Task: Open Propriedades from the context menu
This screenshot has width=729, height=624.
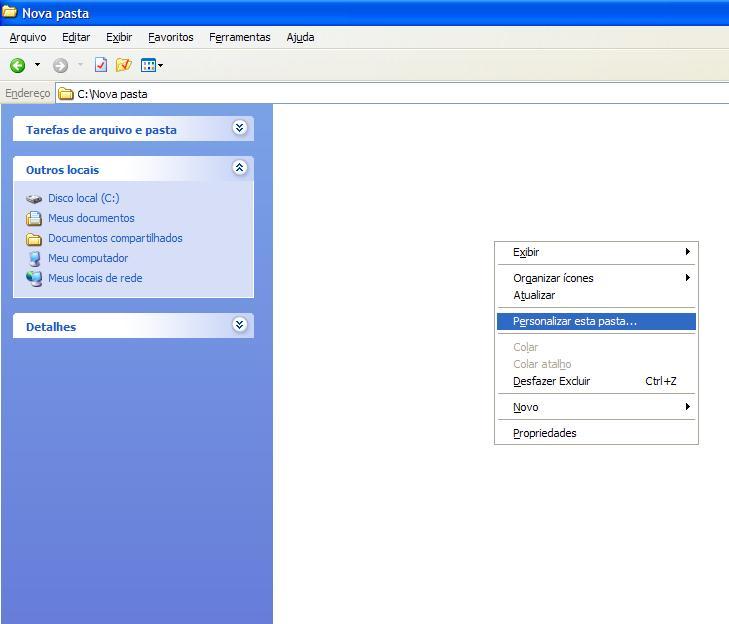Action: [596, 433]
